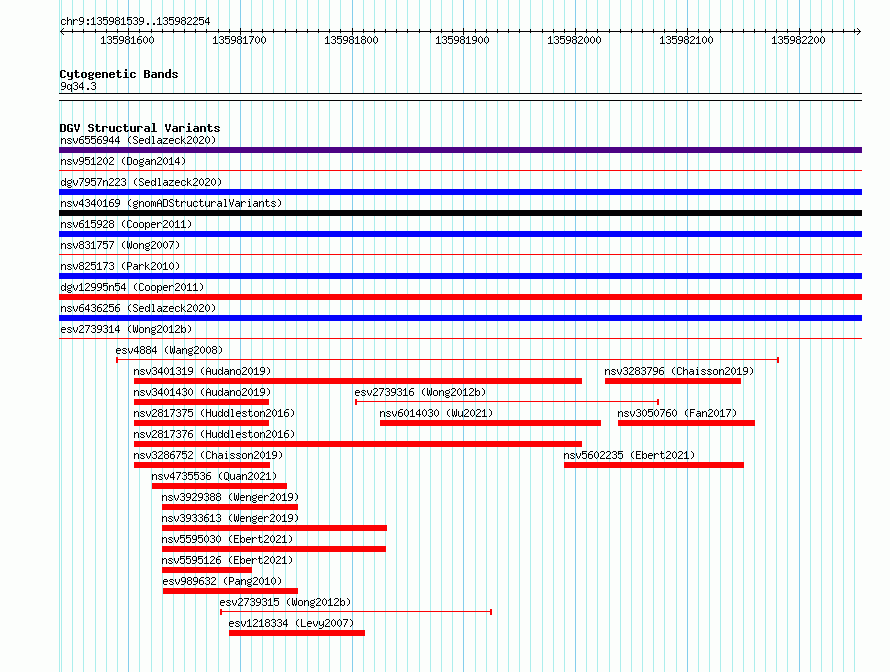Click the 135981600 ruler label
Screen dimensions: 890x672
pos(127,40)
